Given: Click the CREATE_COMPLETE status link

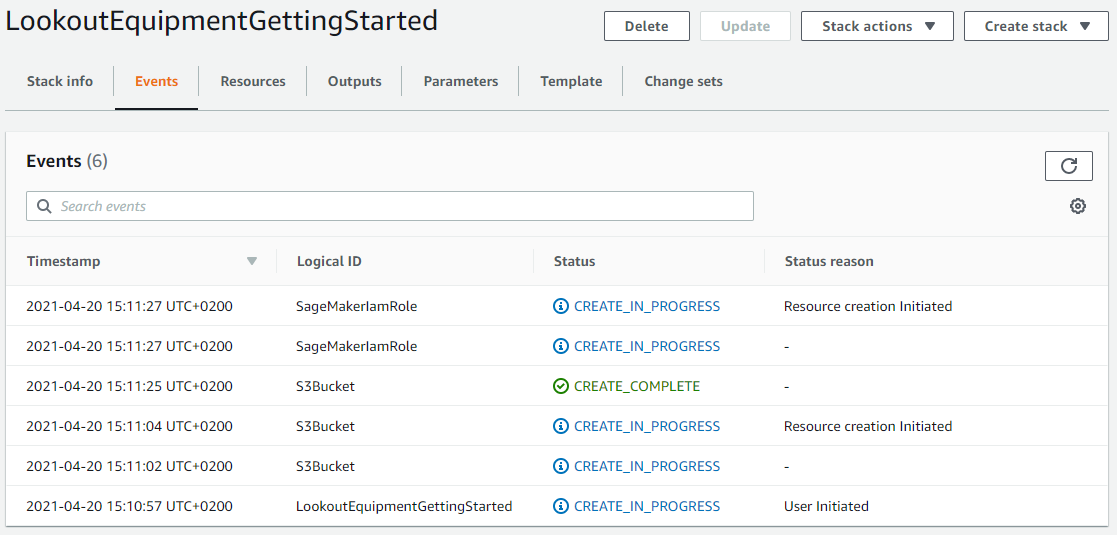Looking at the screenshot, I should (x=637, y=386).
